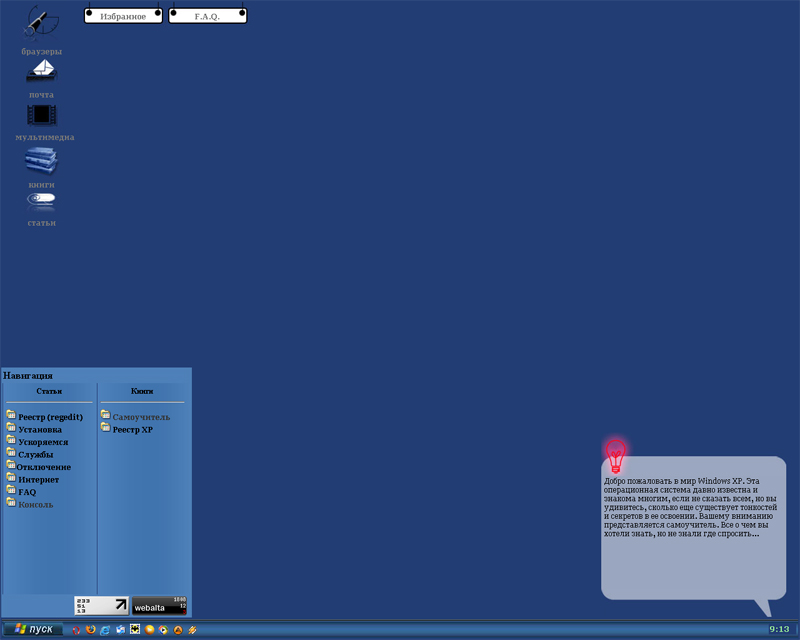Image resolution: width=800 pixels, height=640 pixels.
Task: Click the пуск start button
Action: coord(33,629)
